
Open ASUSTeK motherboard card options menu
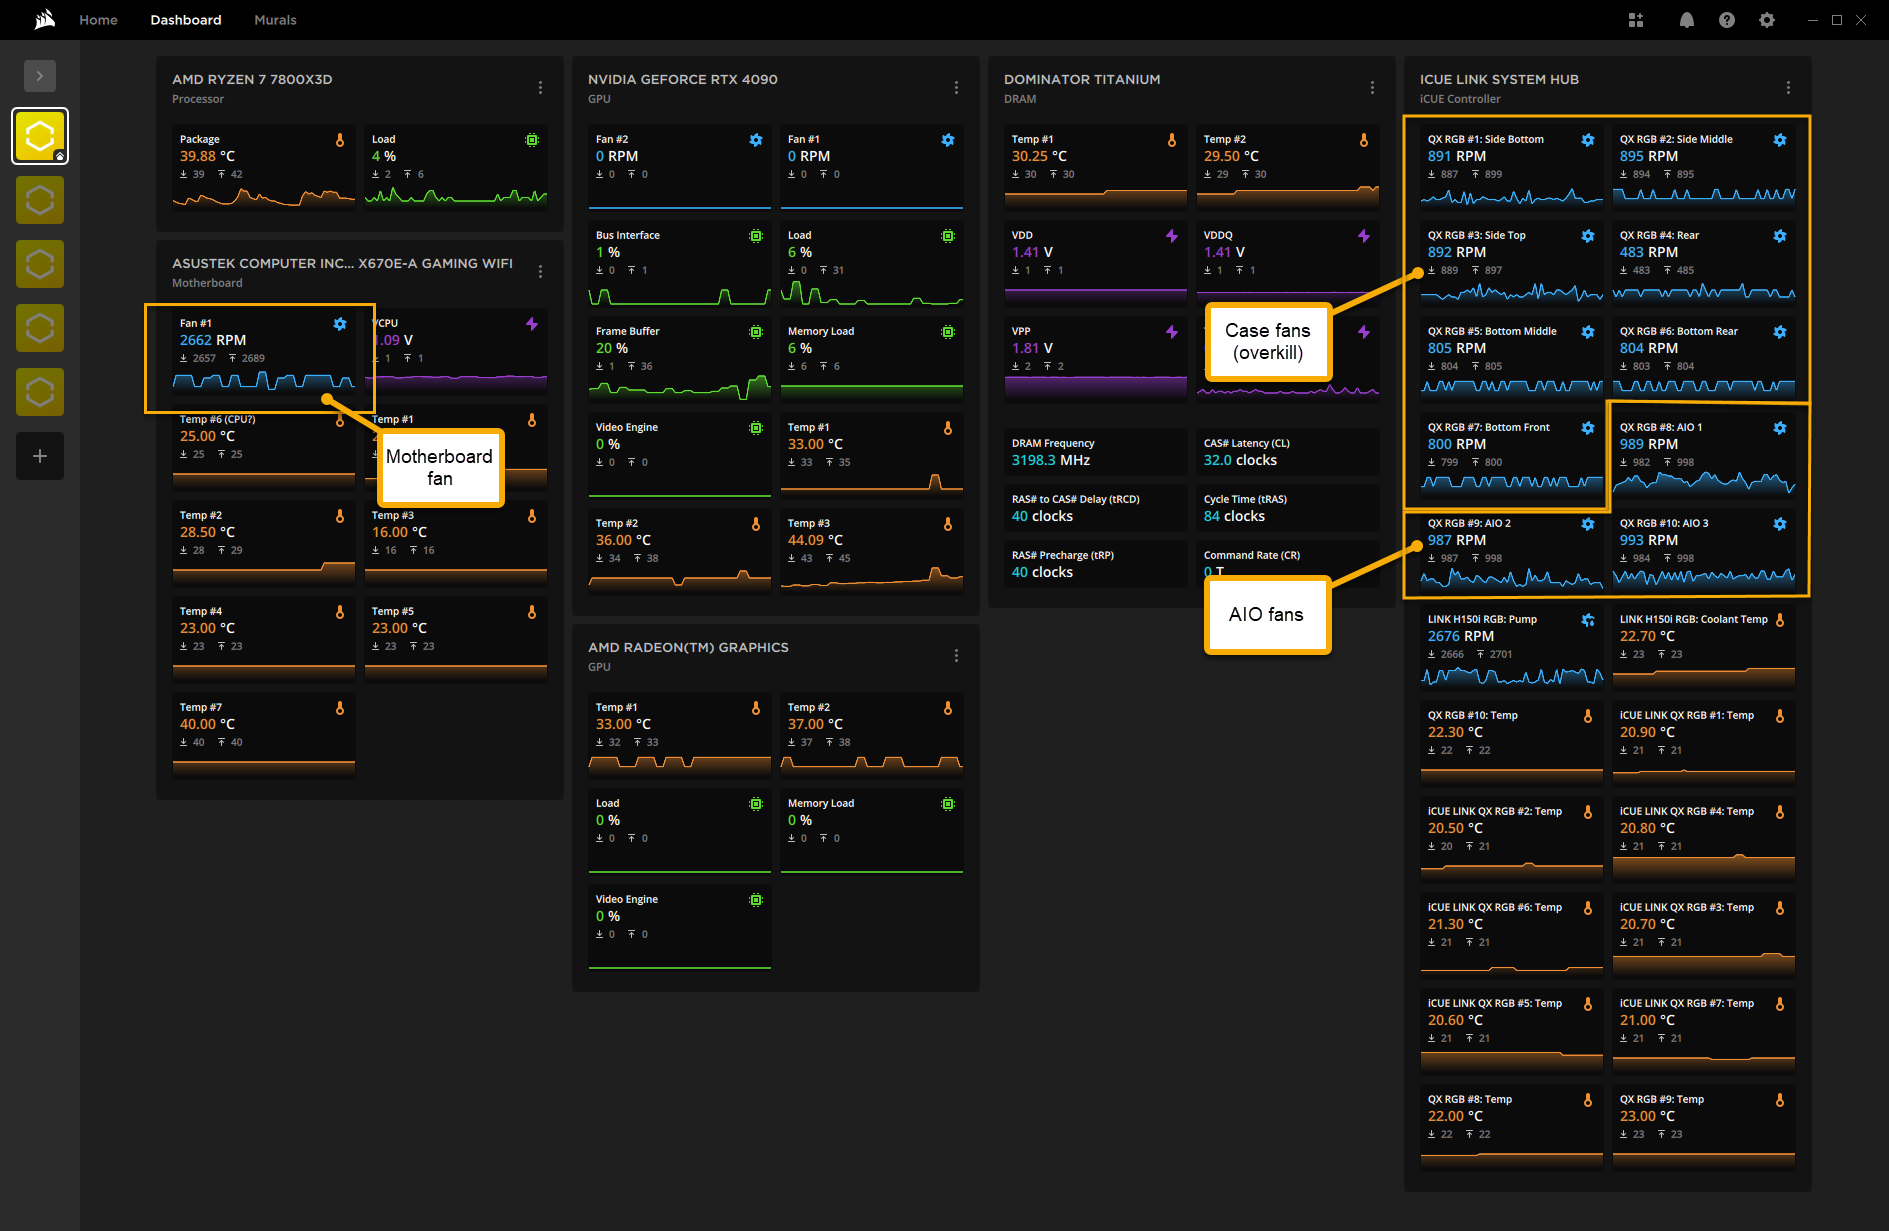[541, 272]
